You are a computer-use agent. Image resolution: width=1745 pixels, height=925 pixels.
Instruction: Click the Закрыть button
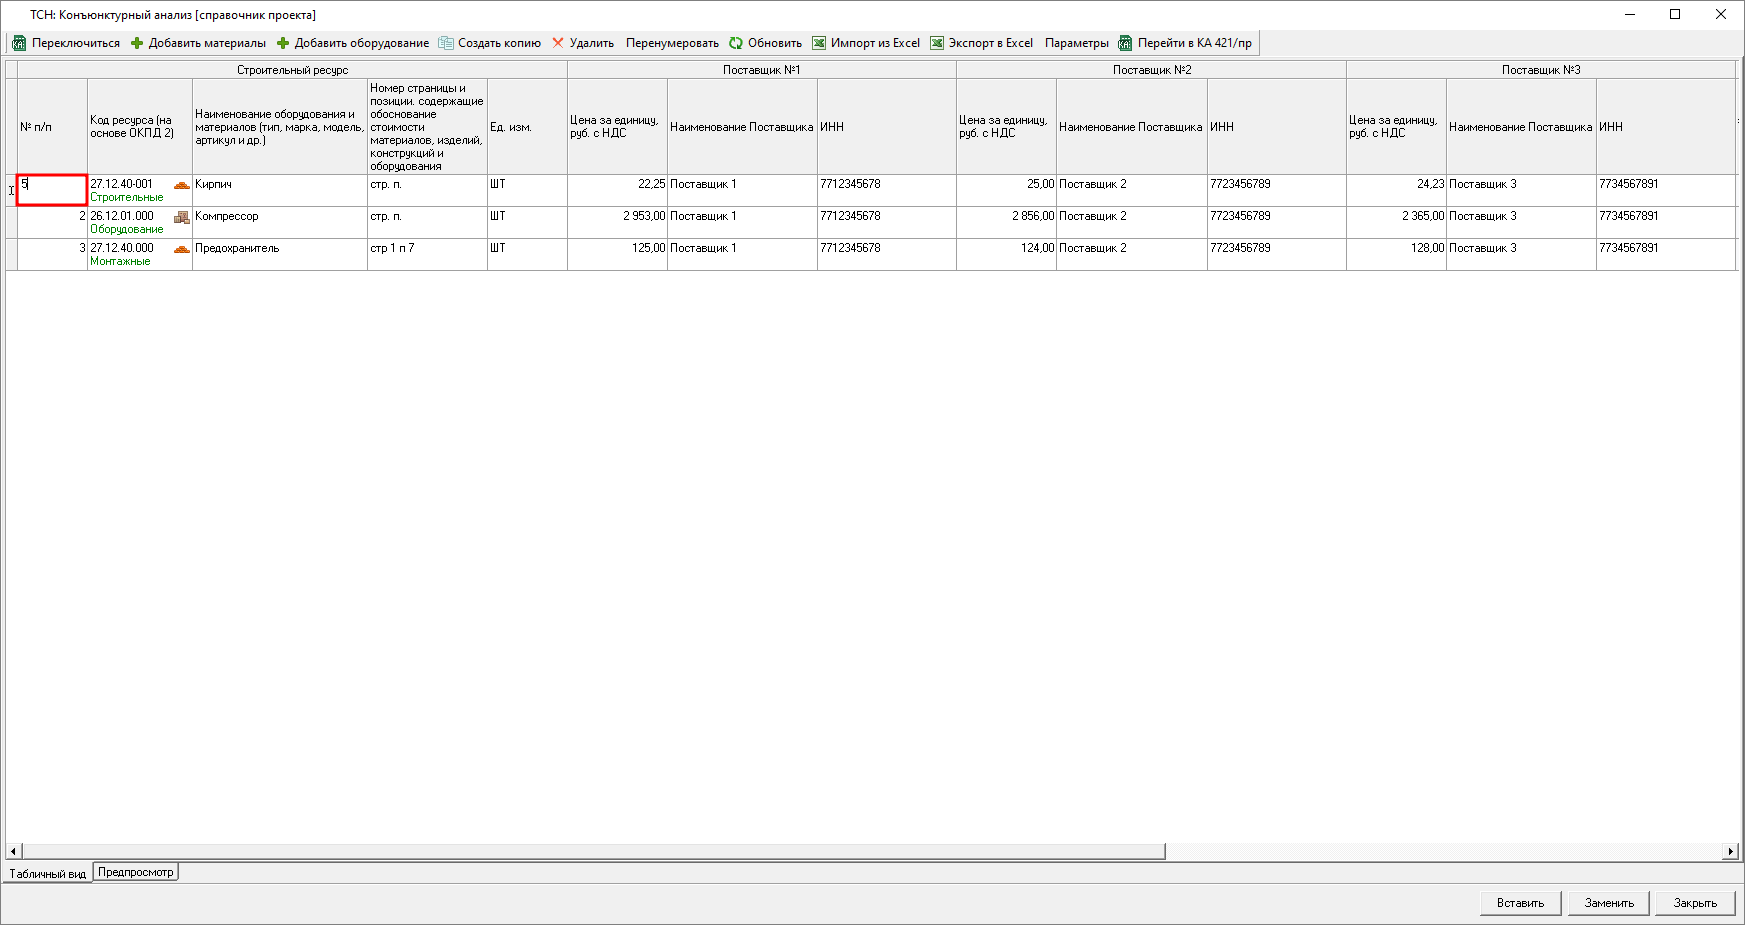coord(1694,903)
